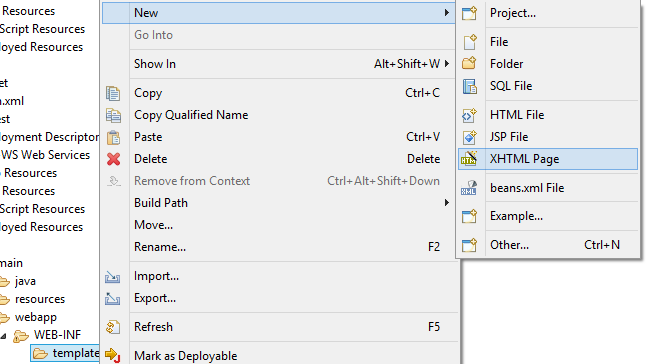The image size is (653, 364).
Task: Click the beans.xml File icon
Action: pos(469,188)
